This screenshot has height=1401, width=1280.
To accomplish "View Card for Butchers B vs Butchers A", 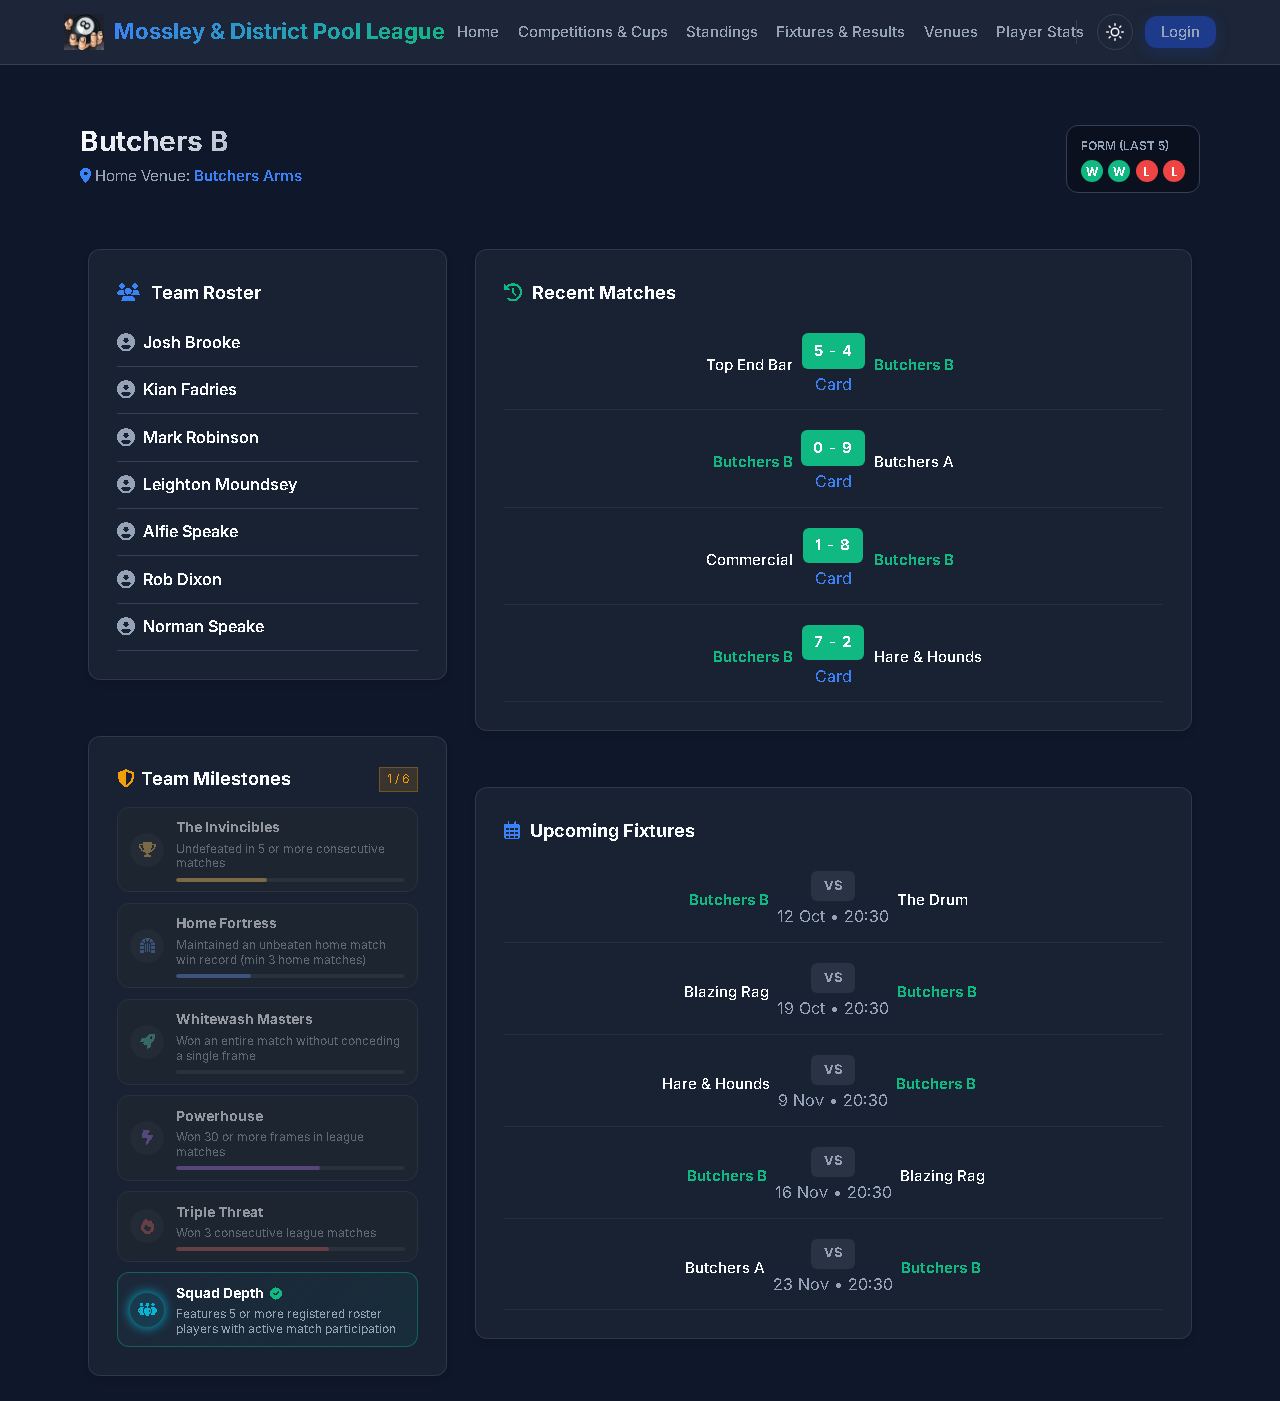I will pyautogui.click(x=833, y=481).
